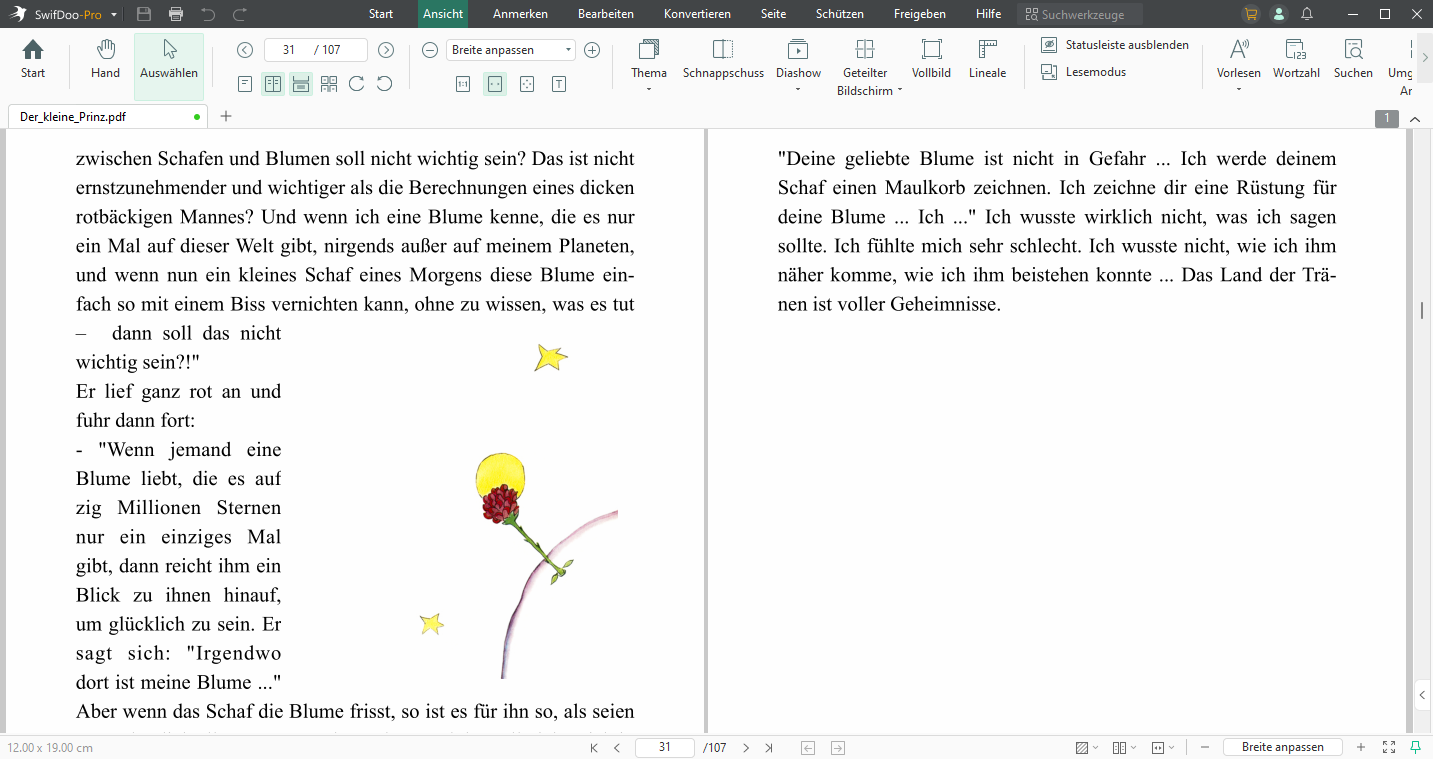Click the text view T icon
Viewport: 1433px width, 759px height.
click(x=559, y=84)
